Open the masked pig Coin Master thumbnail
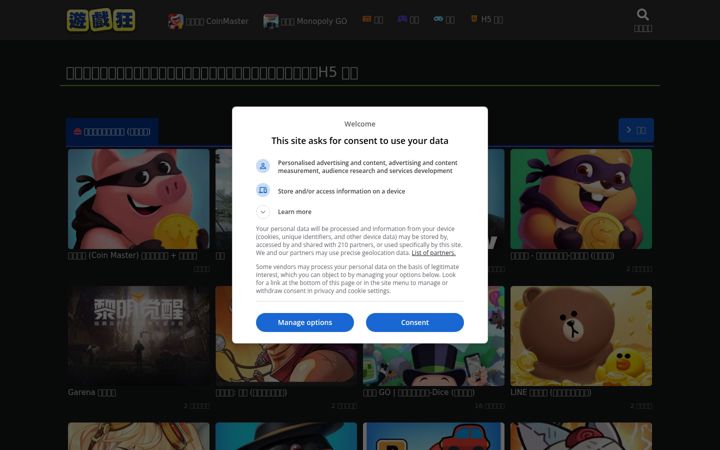The width and height of the screenshot is (720, 450). [x=139, y=199]
